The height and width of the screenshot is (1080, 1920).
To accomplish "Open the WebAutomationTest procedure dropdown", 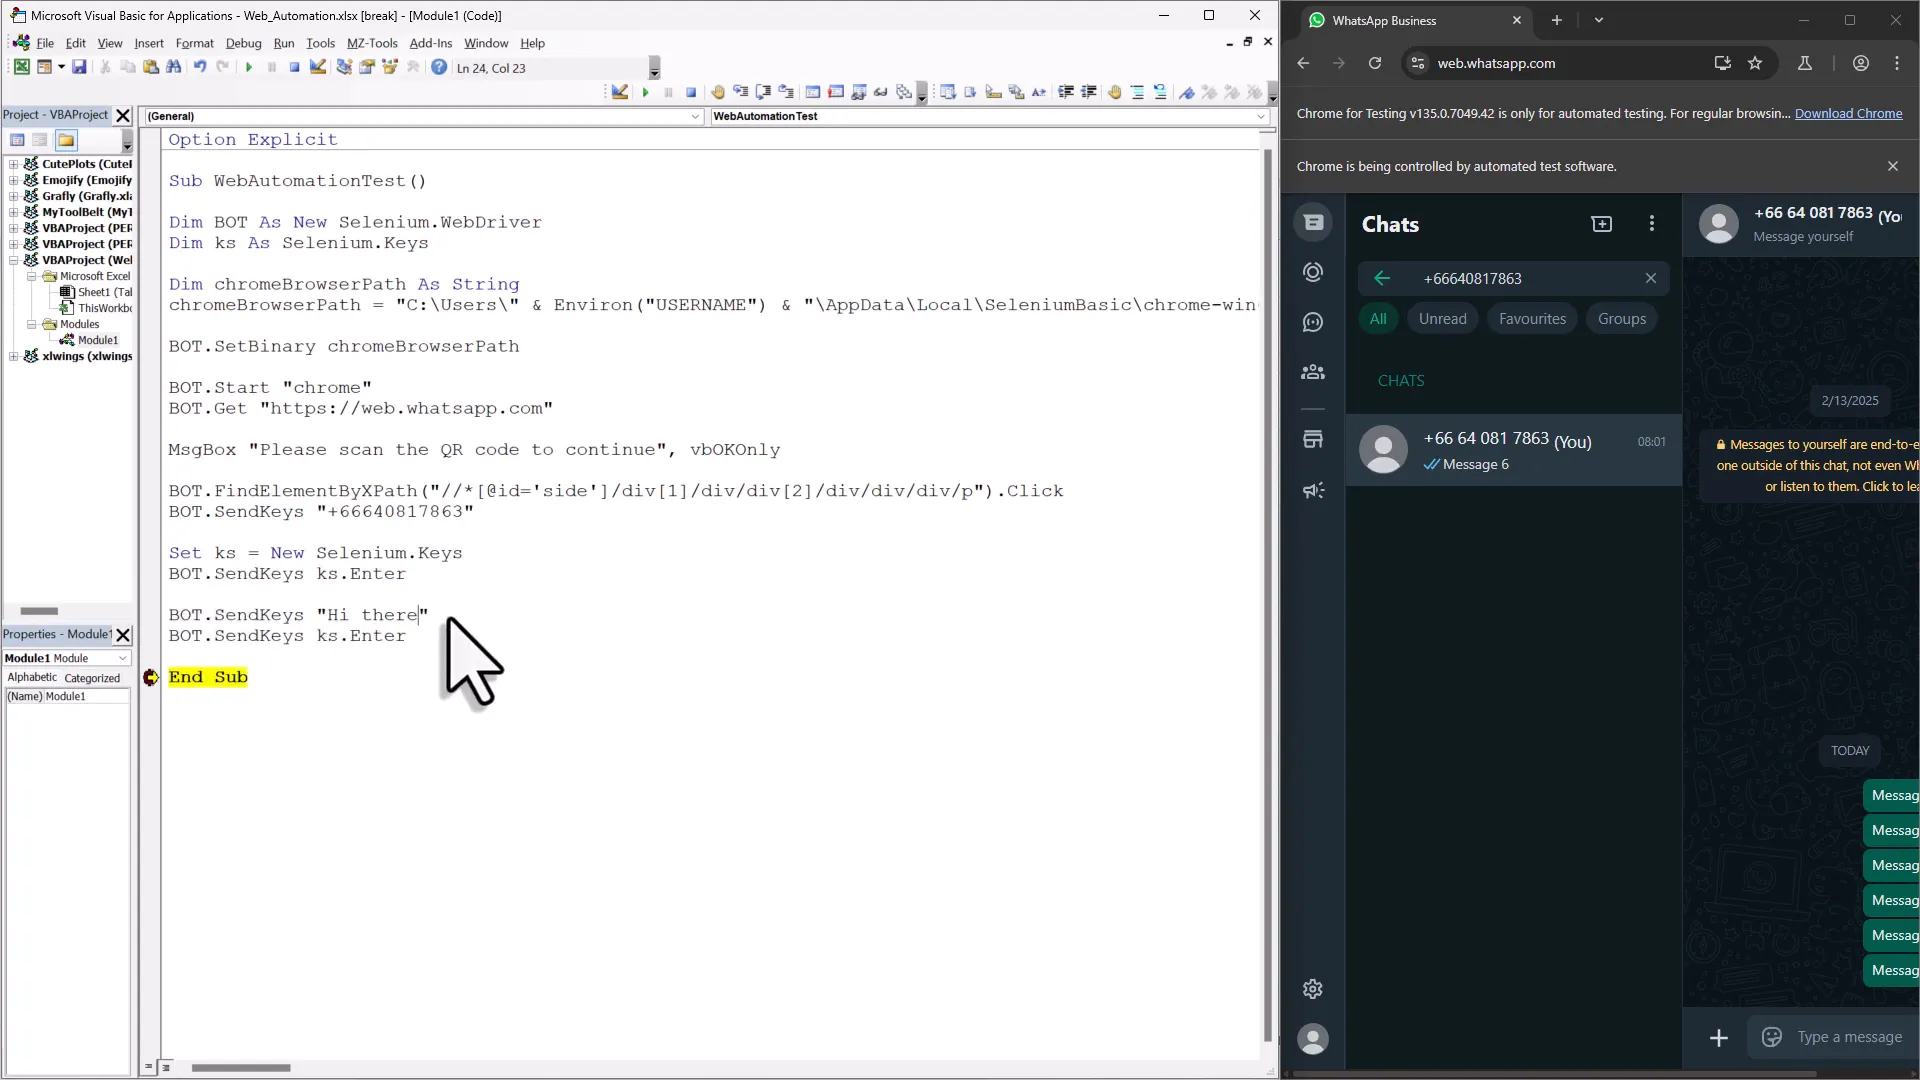I will [x=1261, y=116].
